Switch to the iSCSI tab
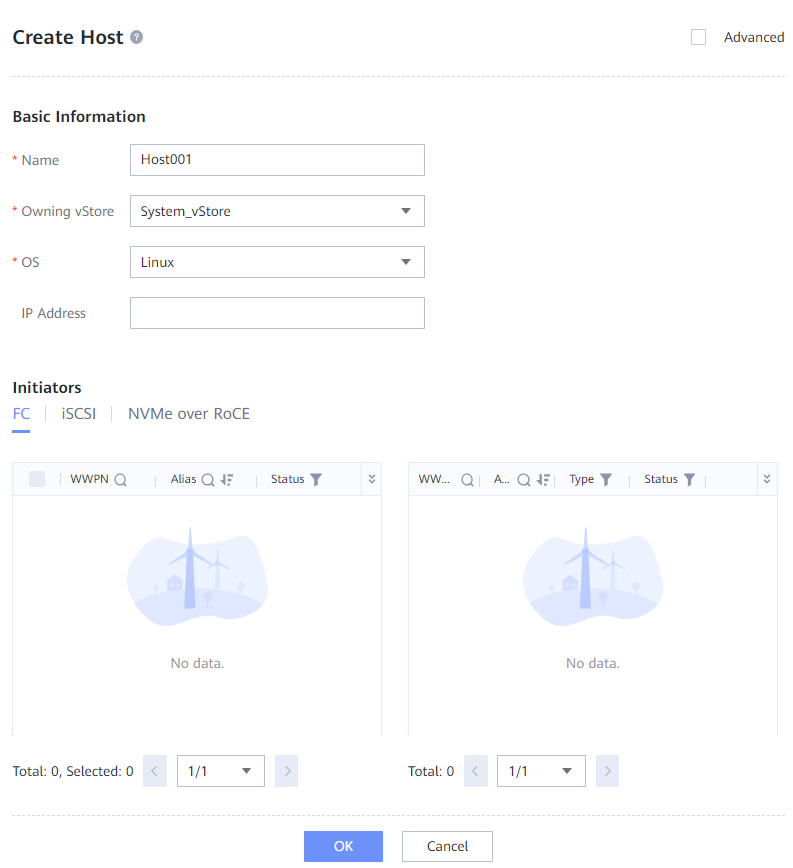The width and height of the screenshot is (793, 868). 79,414
